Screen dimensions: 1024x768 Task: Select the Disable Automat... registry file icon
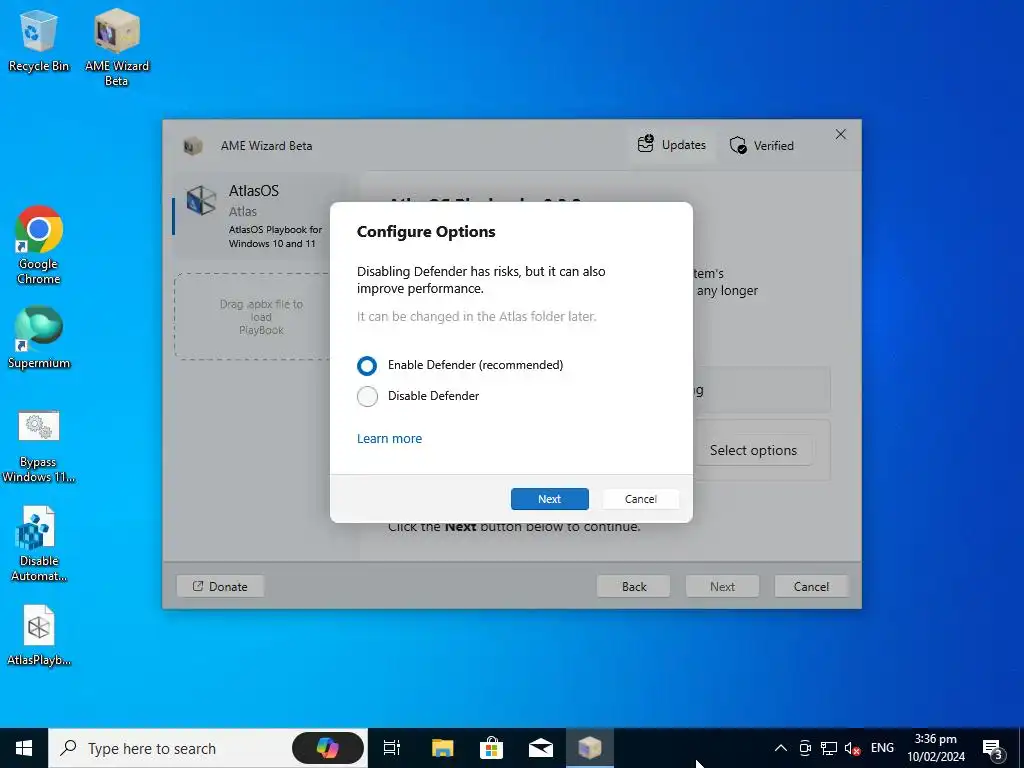point(39,544)
